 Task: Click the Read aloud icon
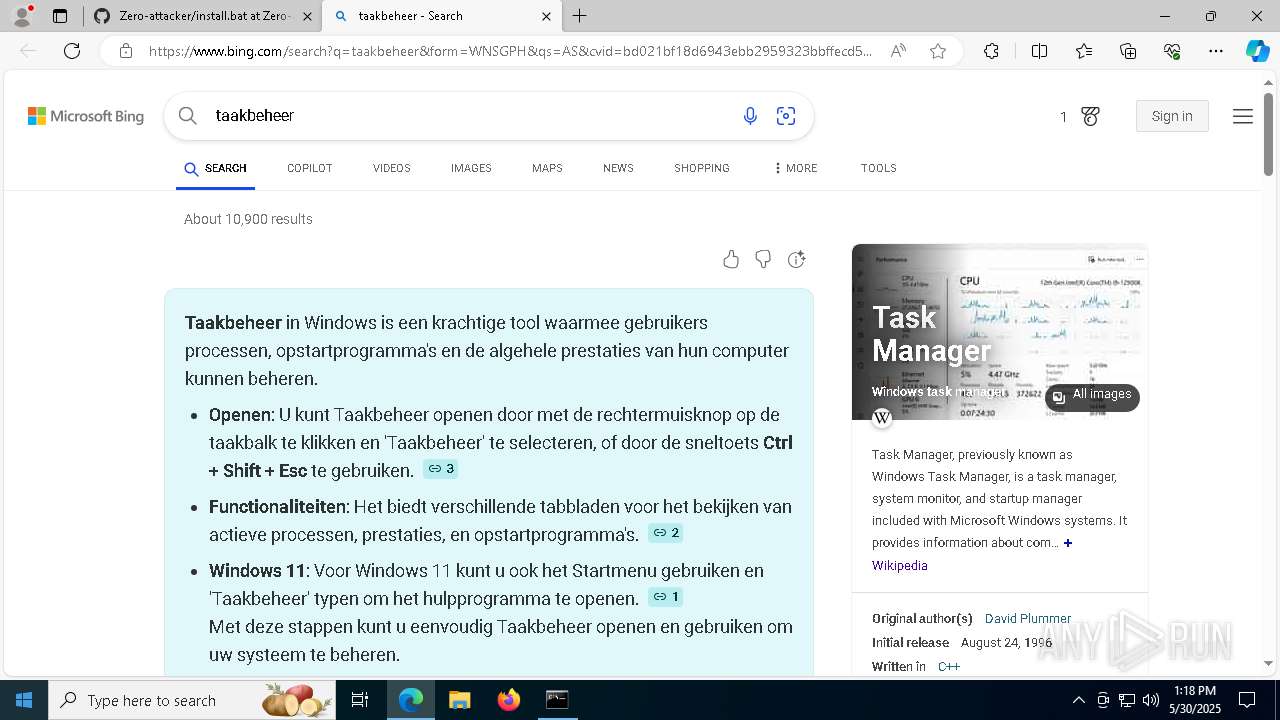898,51
